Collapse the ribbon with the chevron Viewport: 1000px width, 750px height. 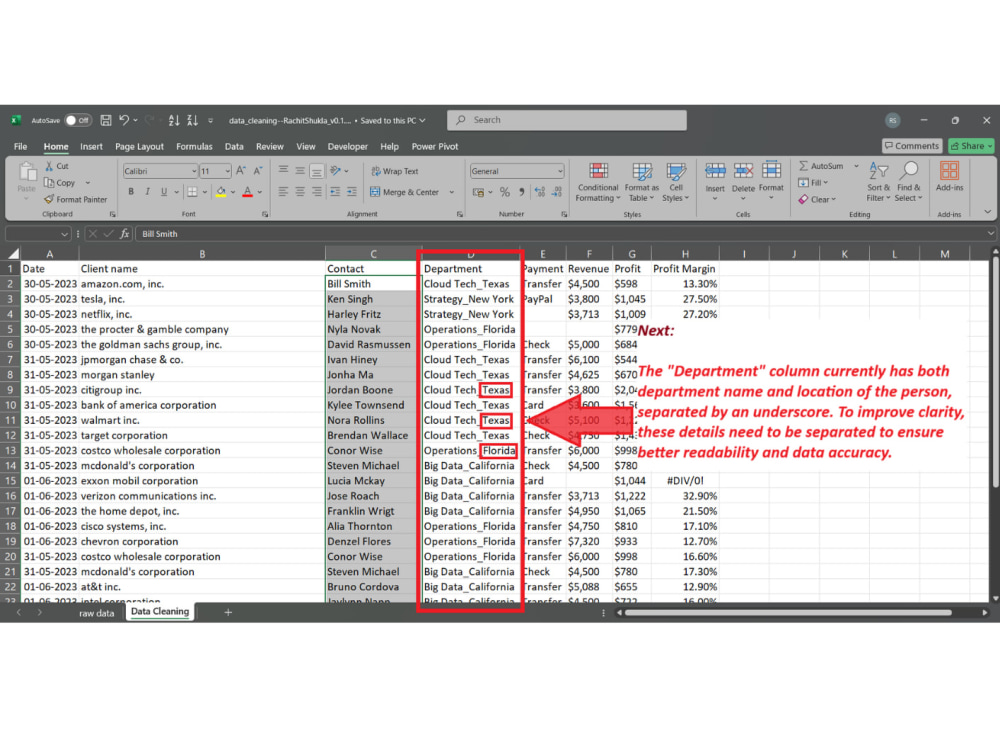pyautogui.click(x=987, y=212)
